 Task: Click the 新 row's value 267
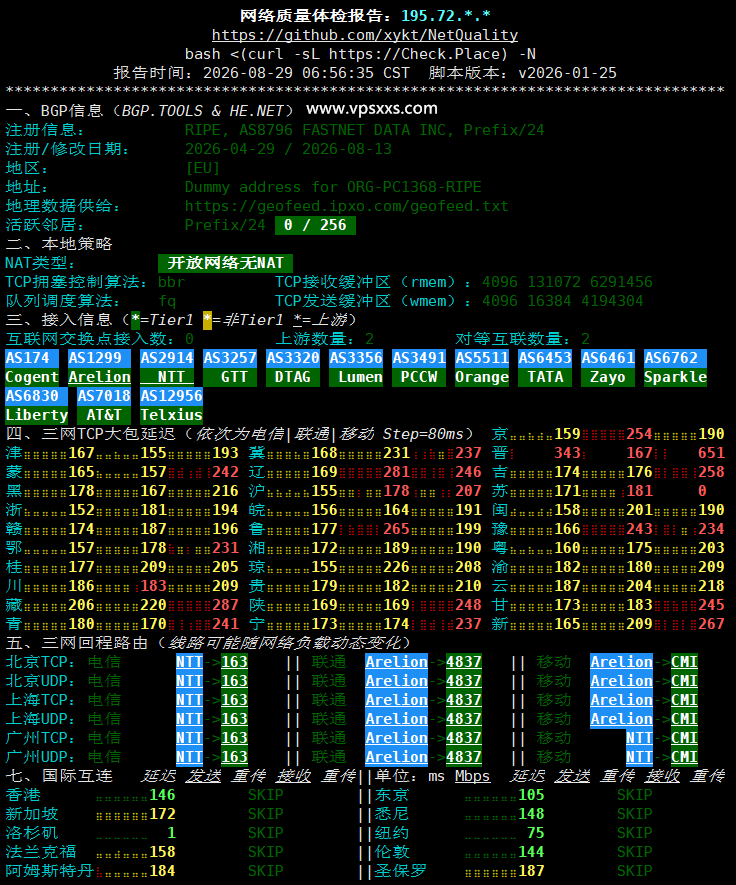711,624
